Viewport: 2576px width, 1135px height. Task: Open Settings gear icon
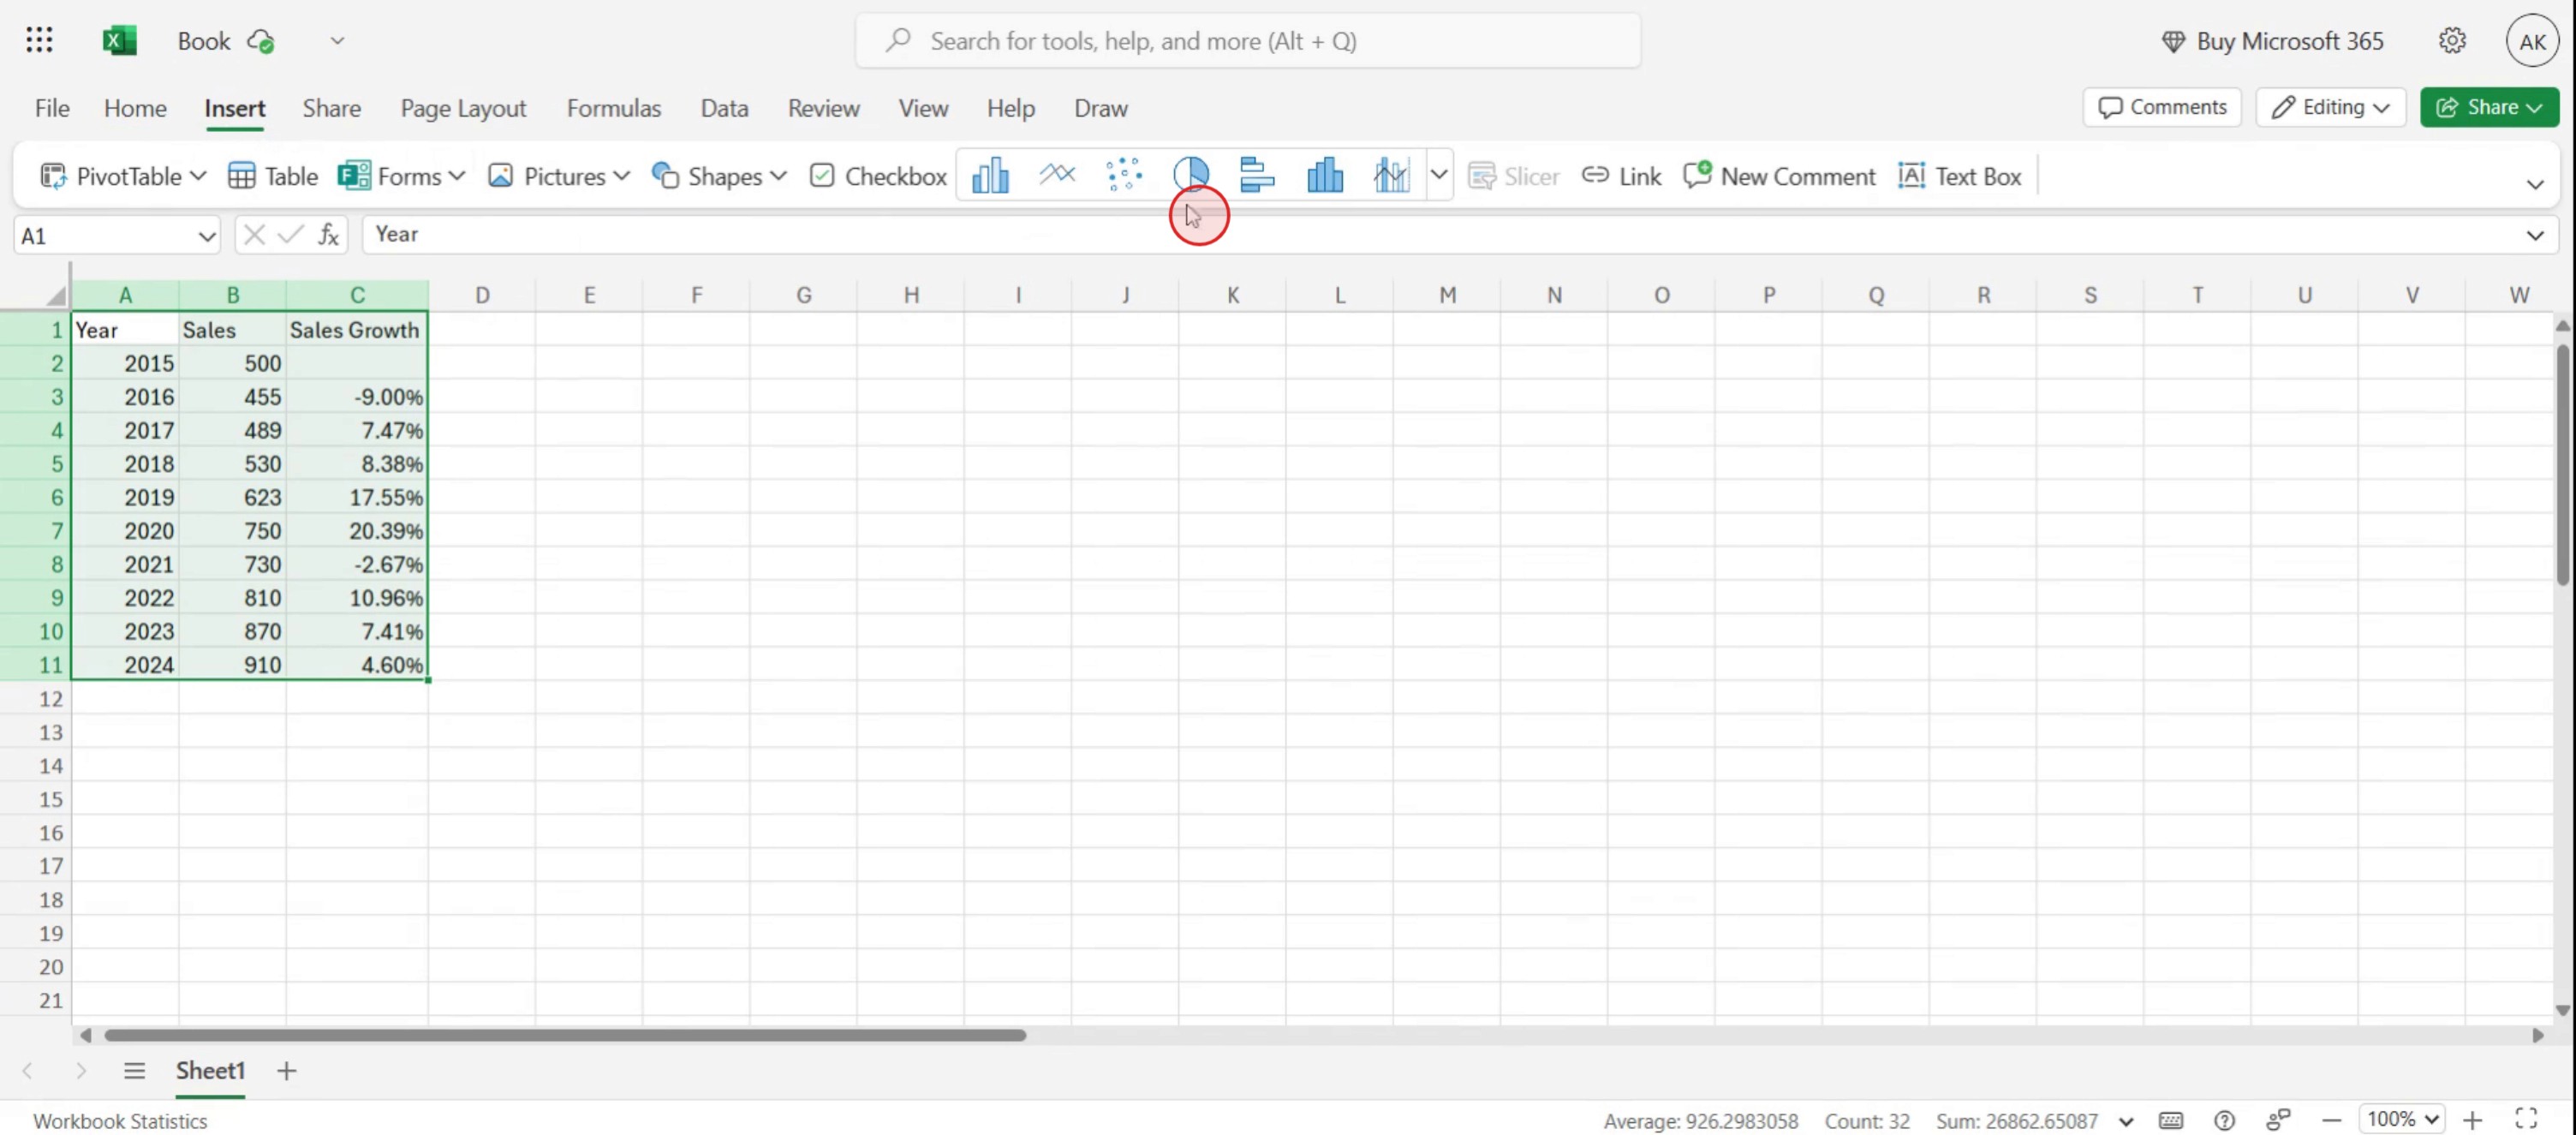pyautogui.click(x=2451, y=41)
